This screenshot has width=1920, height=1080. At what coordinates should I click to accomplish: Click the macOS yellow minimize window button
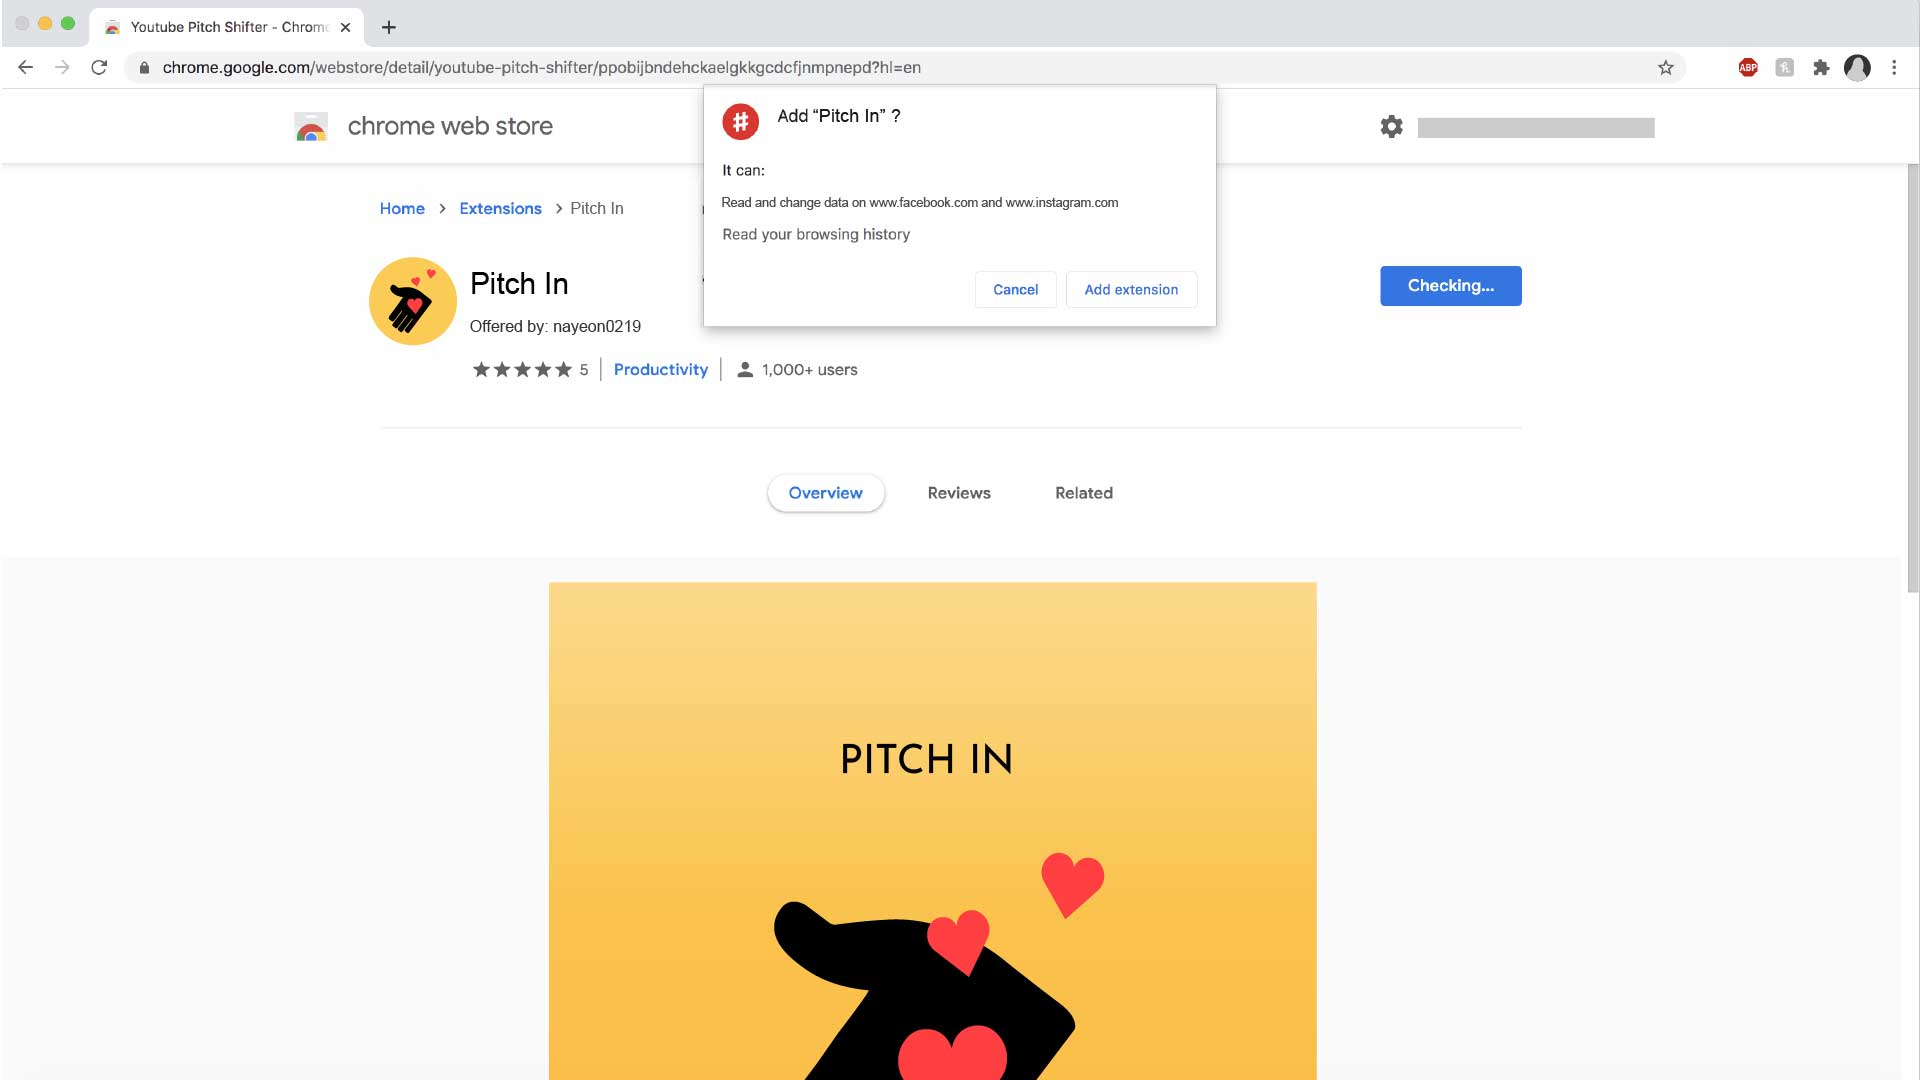(45, 23)
